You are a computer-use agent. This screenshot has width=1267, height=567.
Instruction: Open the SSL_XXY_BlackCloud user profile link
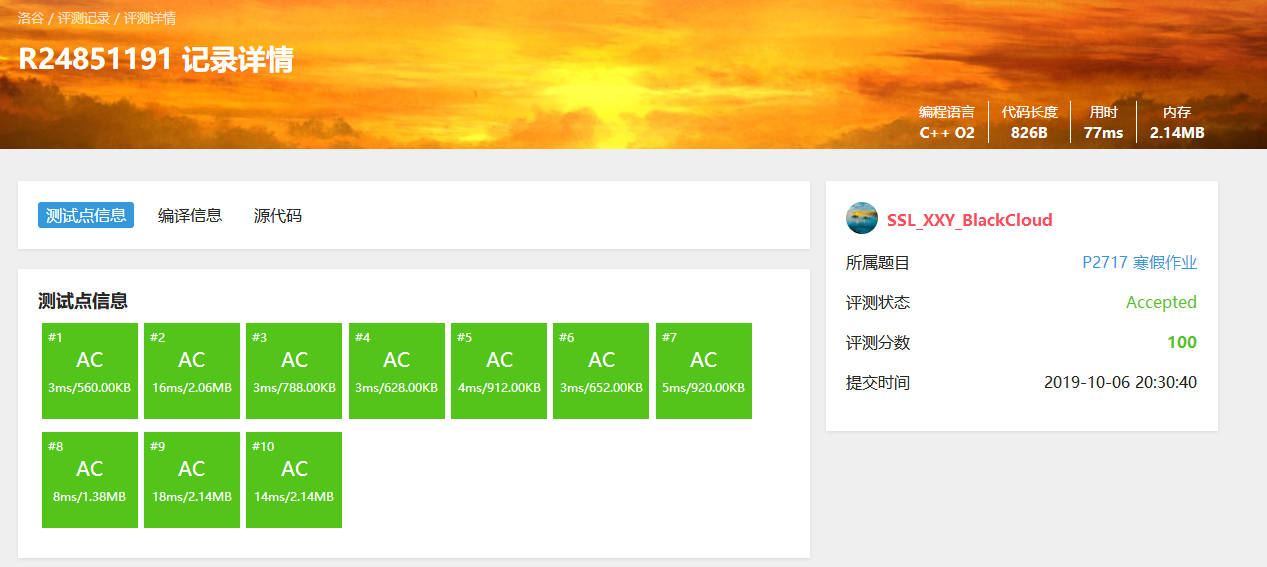tap(969, 220)
